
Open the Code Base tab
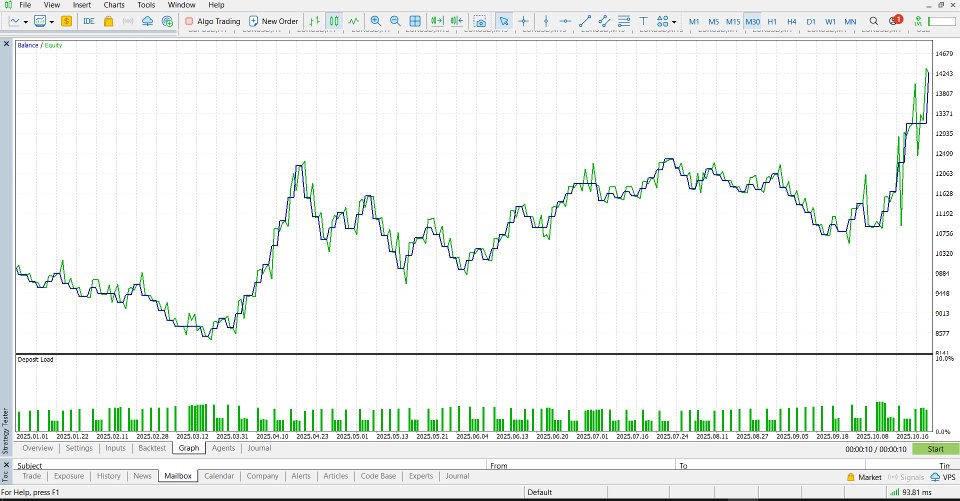coord(378,476)
